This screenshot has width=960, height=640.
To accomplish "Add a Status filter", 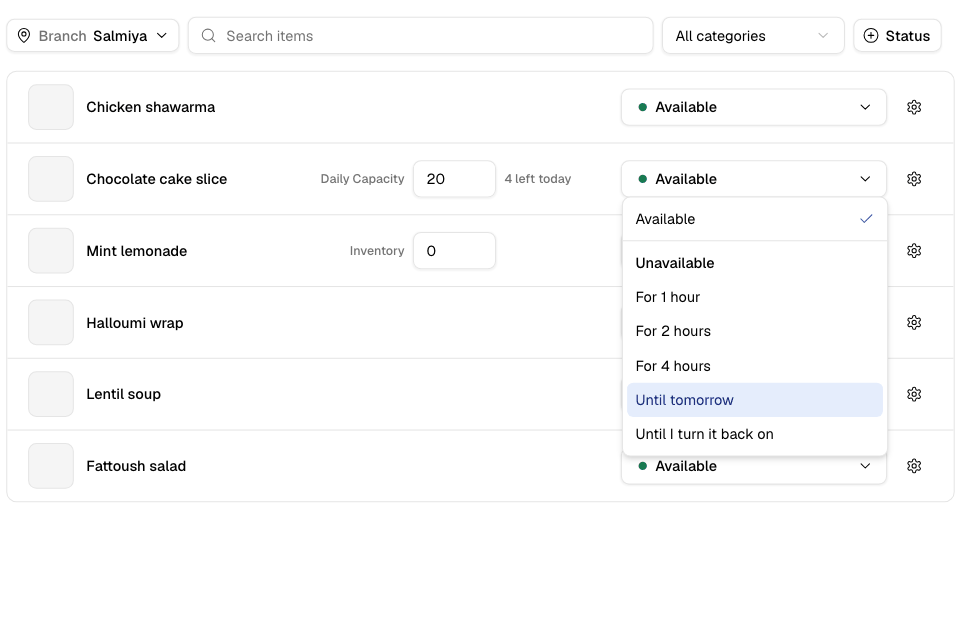I will [x=897, y=36].
